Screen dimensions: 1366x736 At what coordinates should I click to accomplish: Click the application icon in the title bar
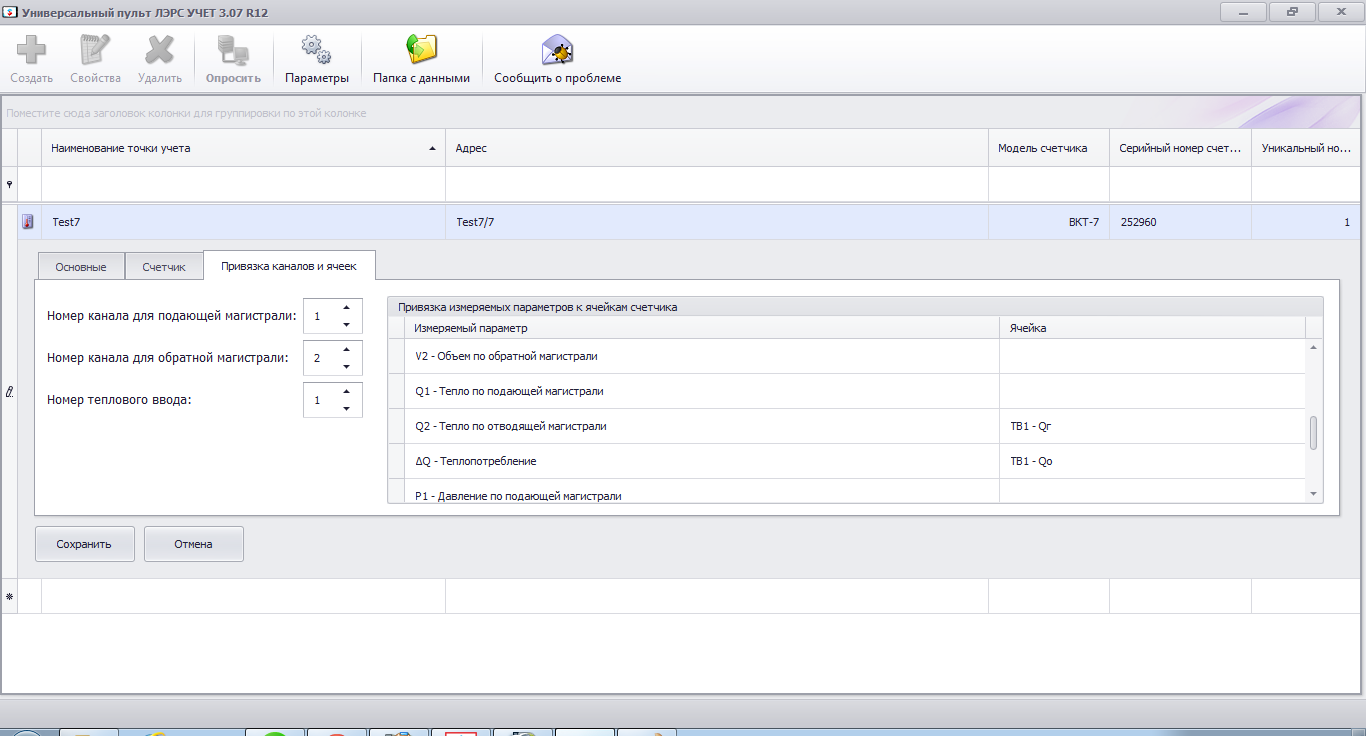tap(11, 13)
